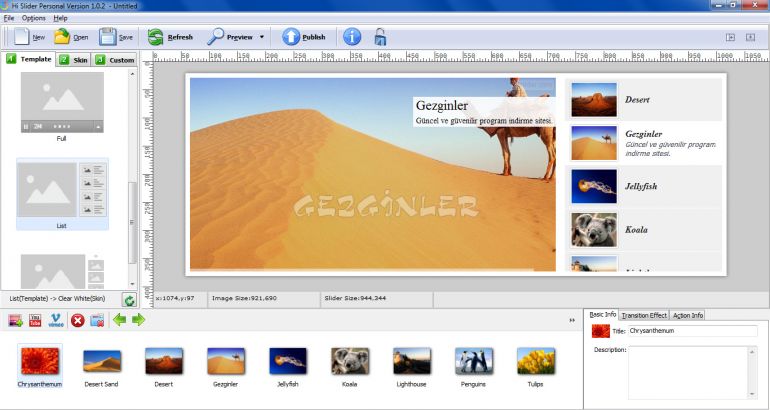770x410 pixels.
Task: Click the remove all slides icon
Action: [97, 321]
